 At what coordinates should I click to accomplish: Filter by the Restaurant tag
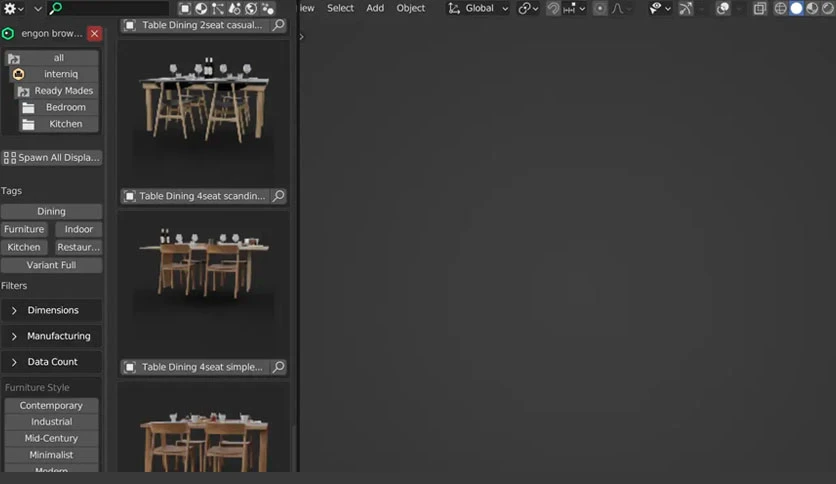pos(78,247)
